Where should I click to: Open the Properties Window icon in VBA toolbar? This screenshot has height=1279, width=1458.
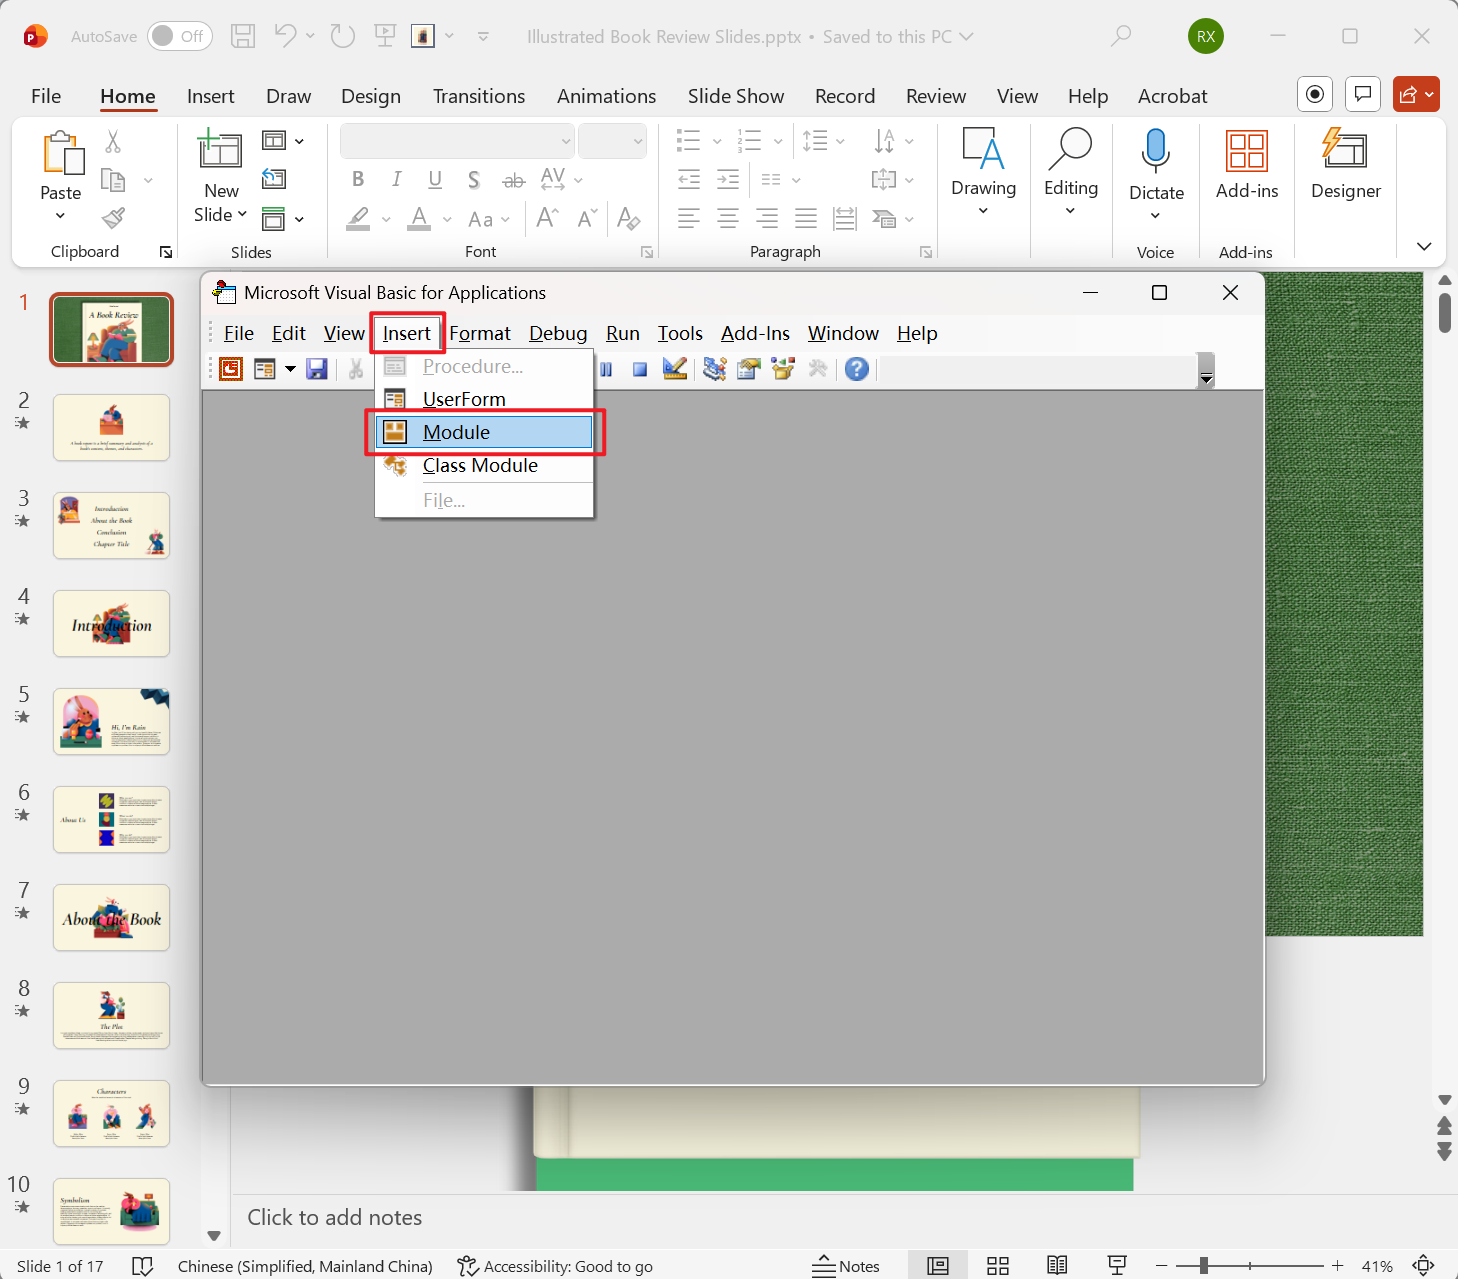click(748, 369)
